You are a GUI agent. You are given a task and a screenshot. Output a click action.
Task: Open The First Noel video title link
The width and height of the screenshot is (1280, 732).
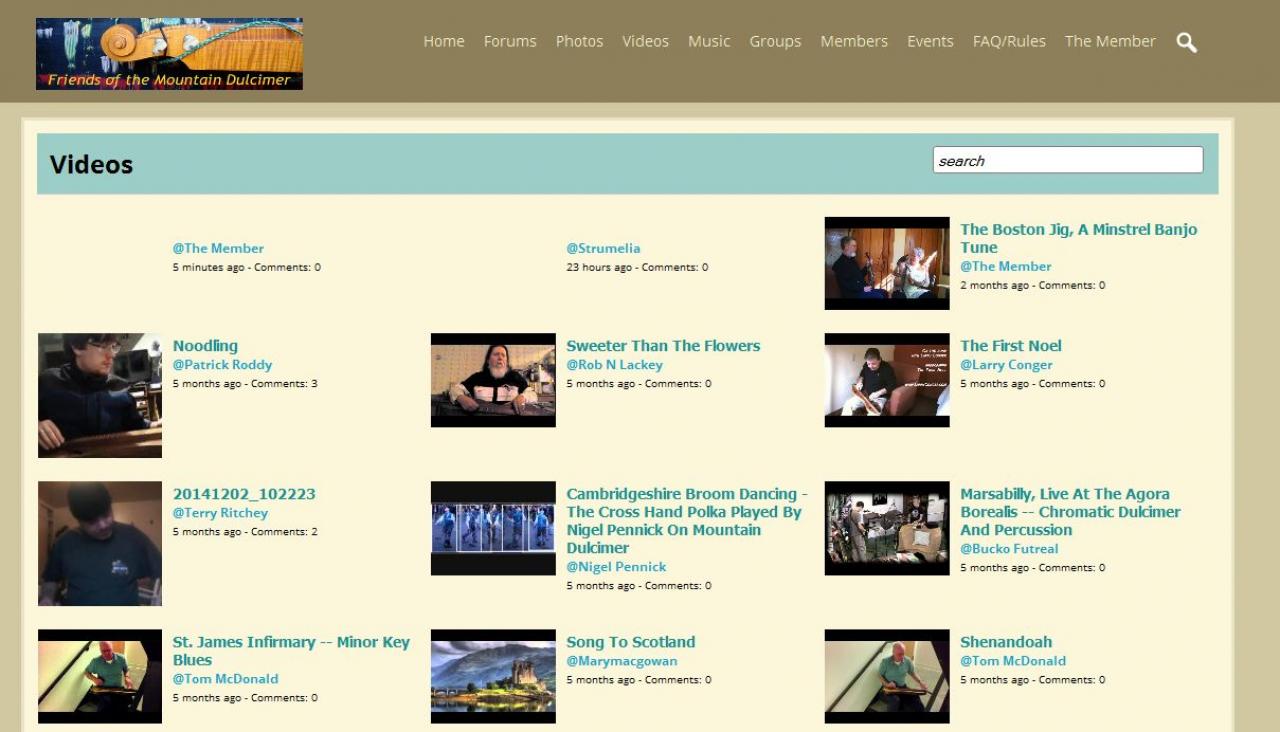point(1011,346)
